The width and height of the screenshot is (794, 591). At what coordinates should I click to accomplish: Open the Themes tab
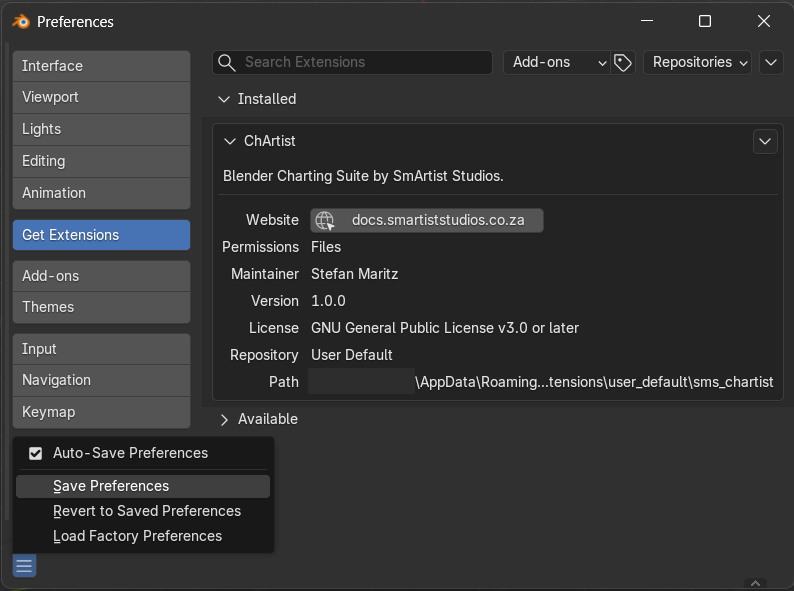tap(101, 307)
